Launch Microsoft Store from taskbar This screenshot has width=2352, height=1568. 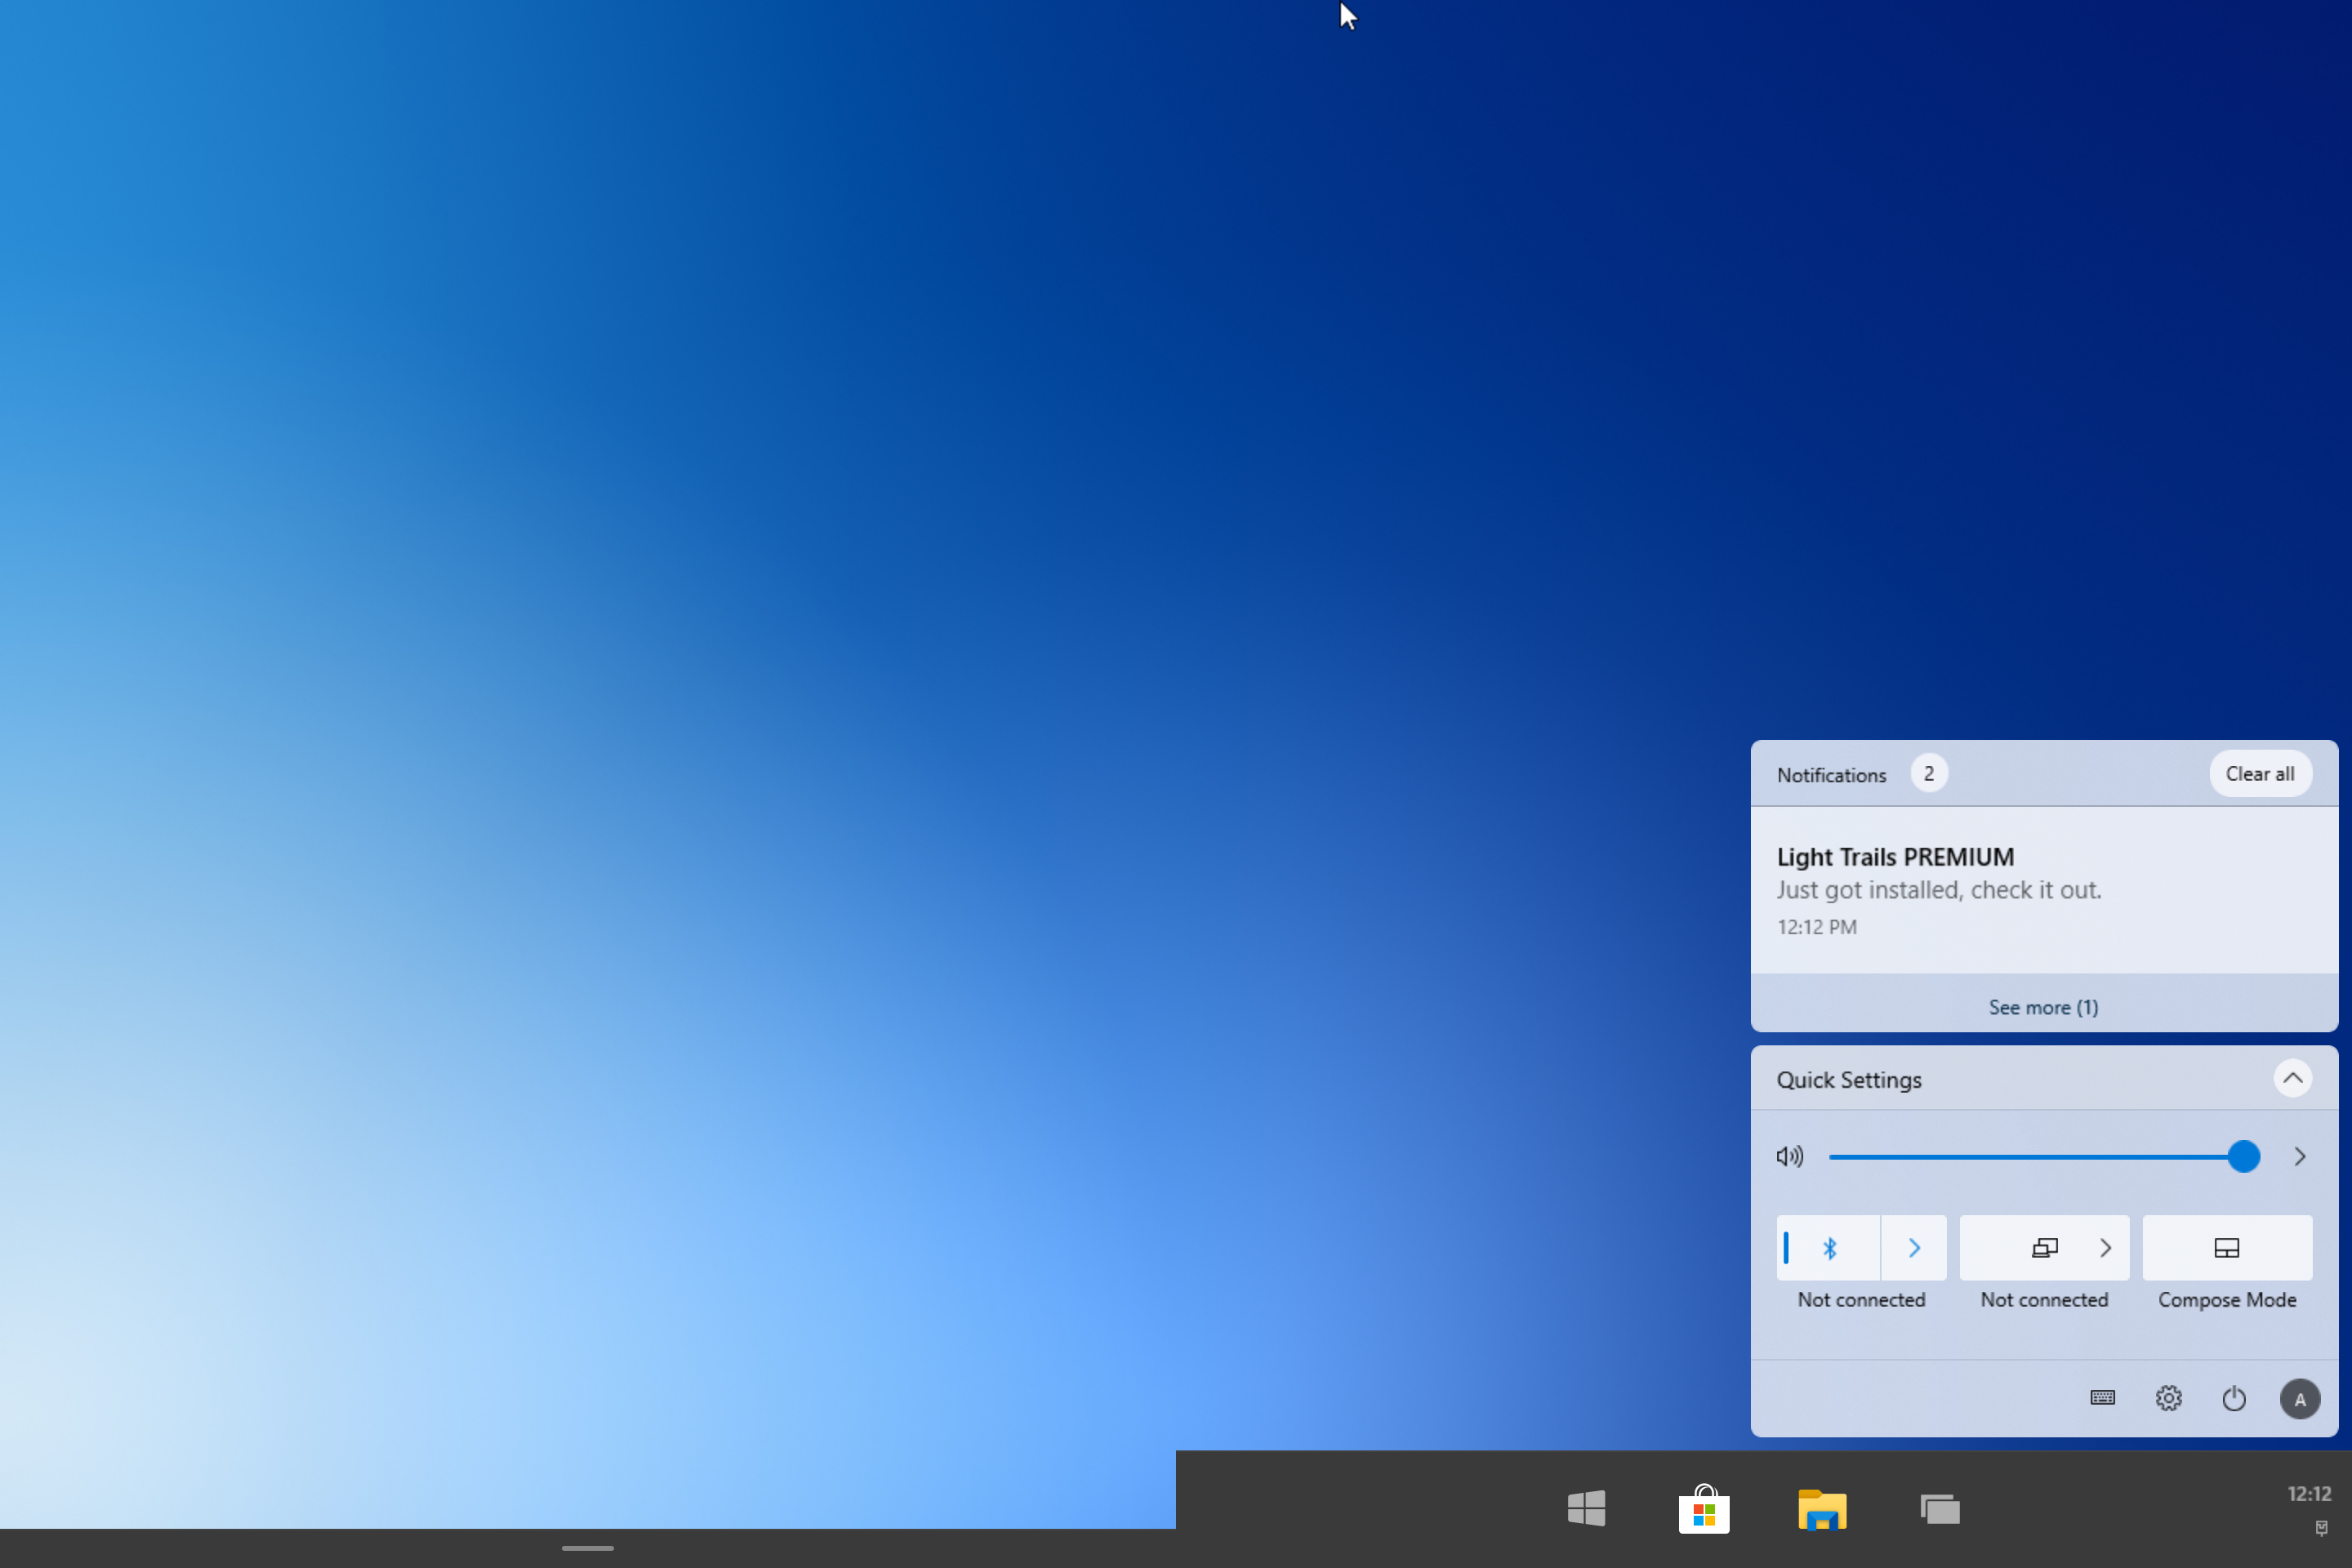click(1704, 1508)
